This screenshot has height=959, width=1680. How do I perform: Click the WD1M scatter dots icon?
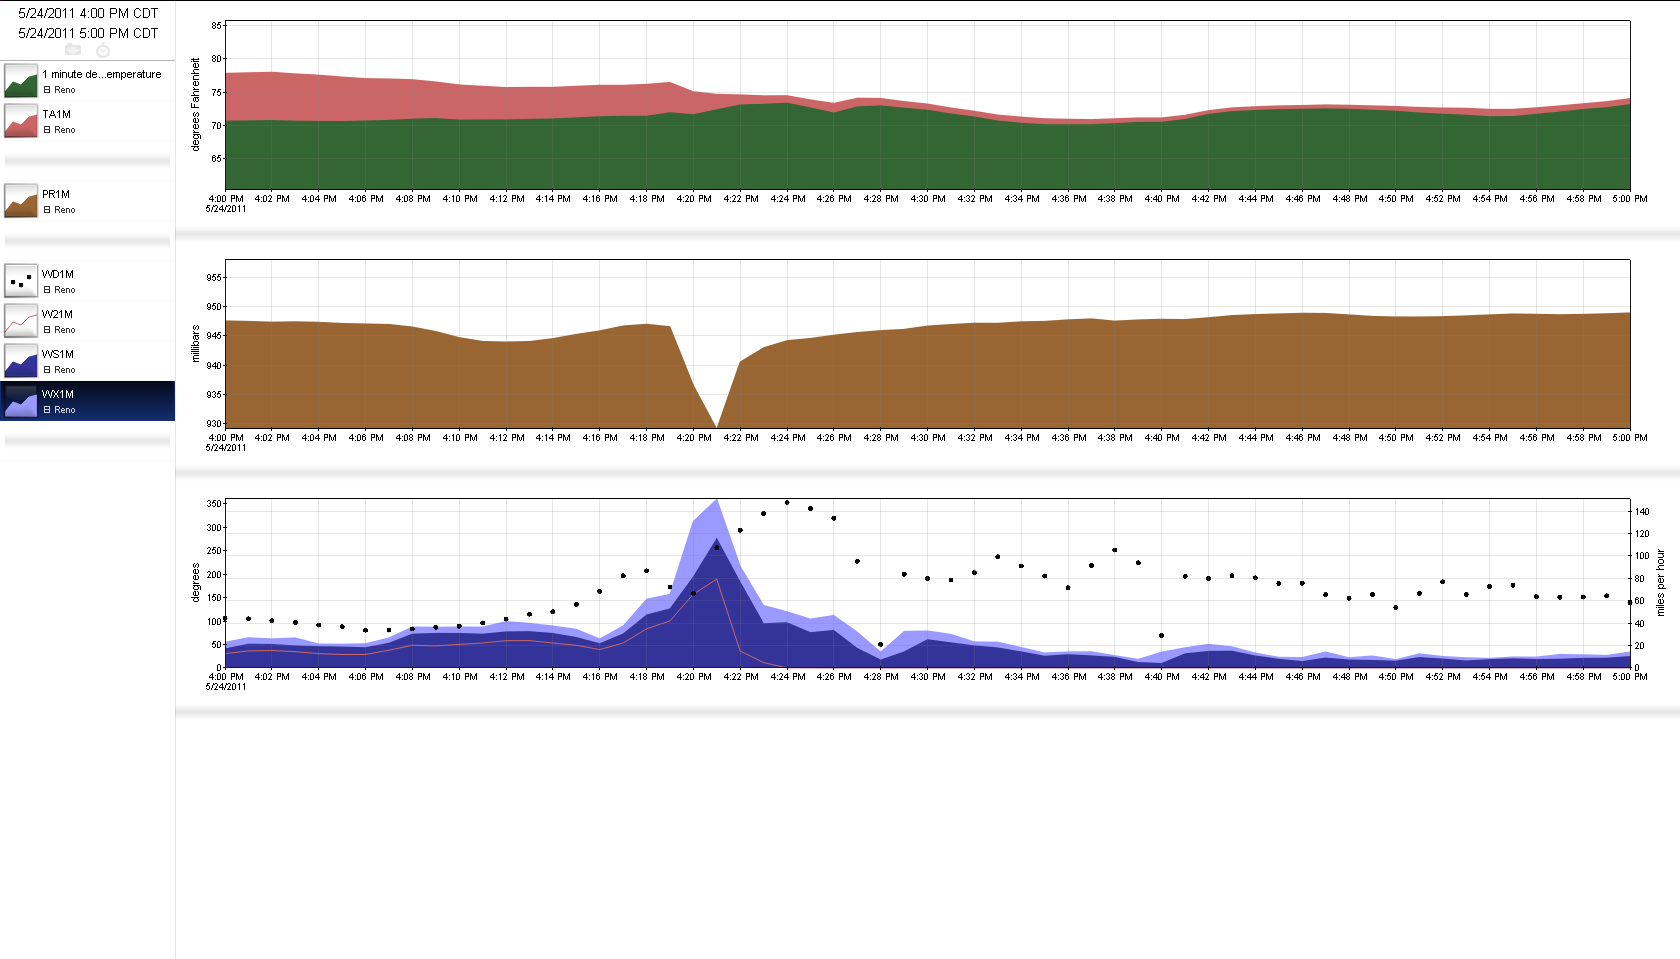pos(21,281)
